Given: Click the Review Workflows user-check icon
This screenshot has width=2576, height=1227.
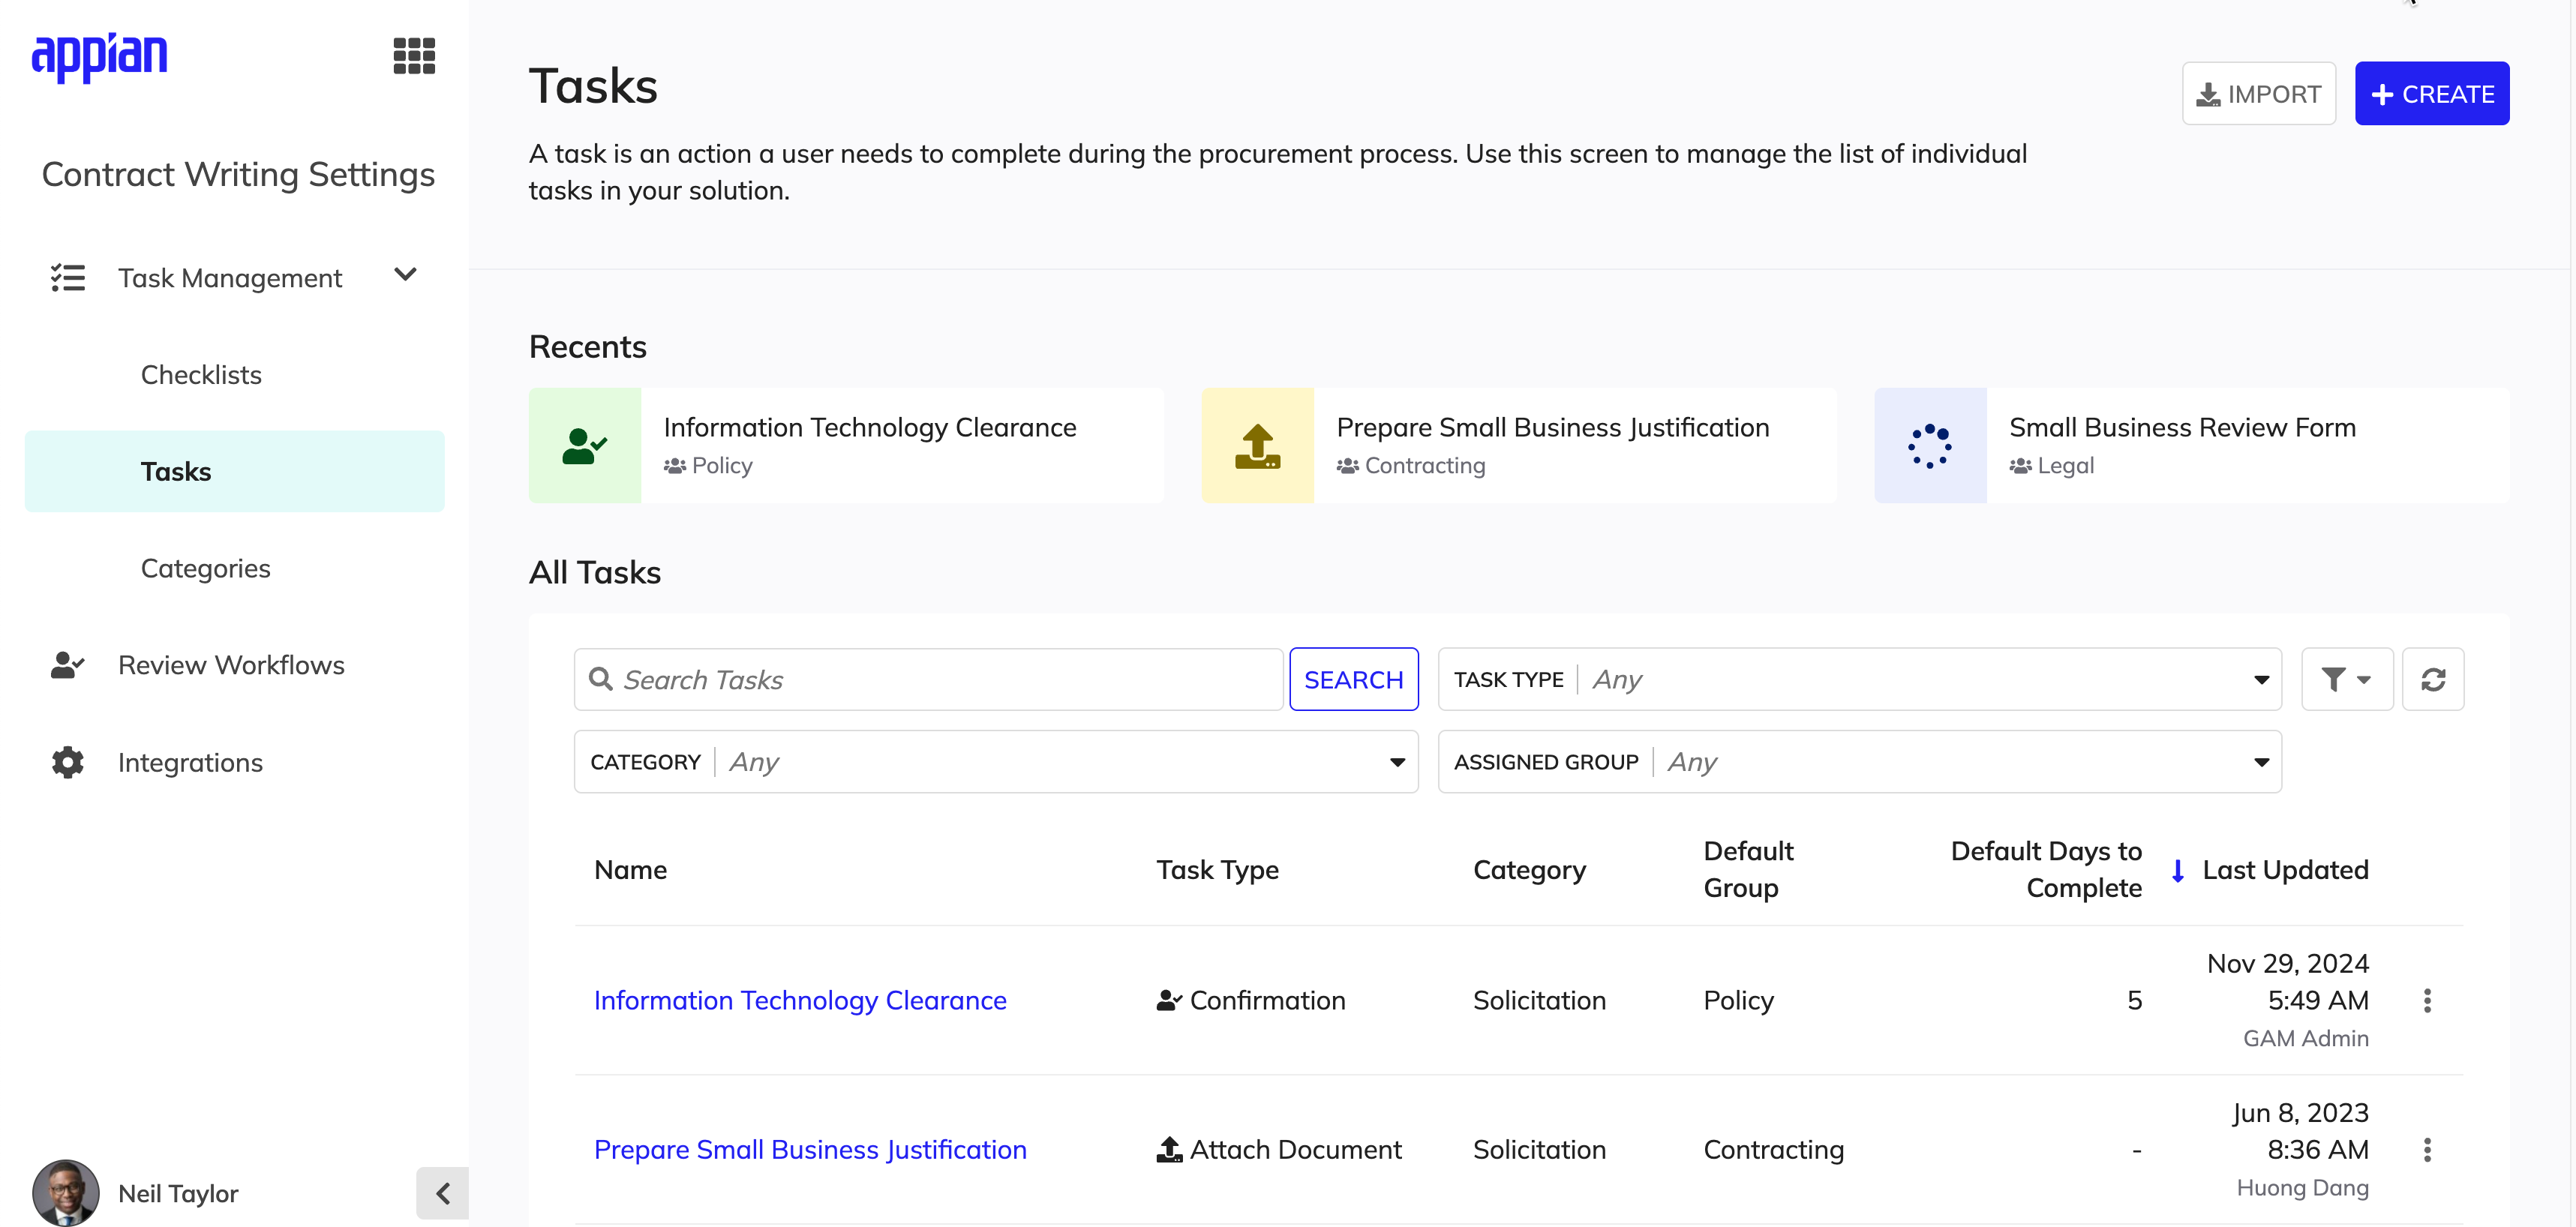Looking at the screenshot, I should tap(68, 665).
